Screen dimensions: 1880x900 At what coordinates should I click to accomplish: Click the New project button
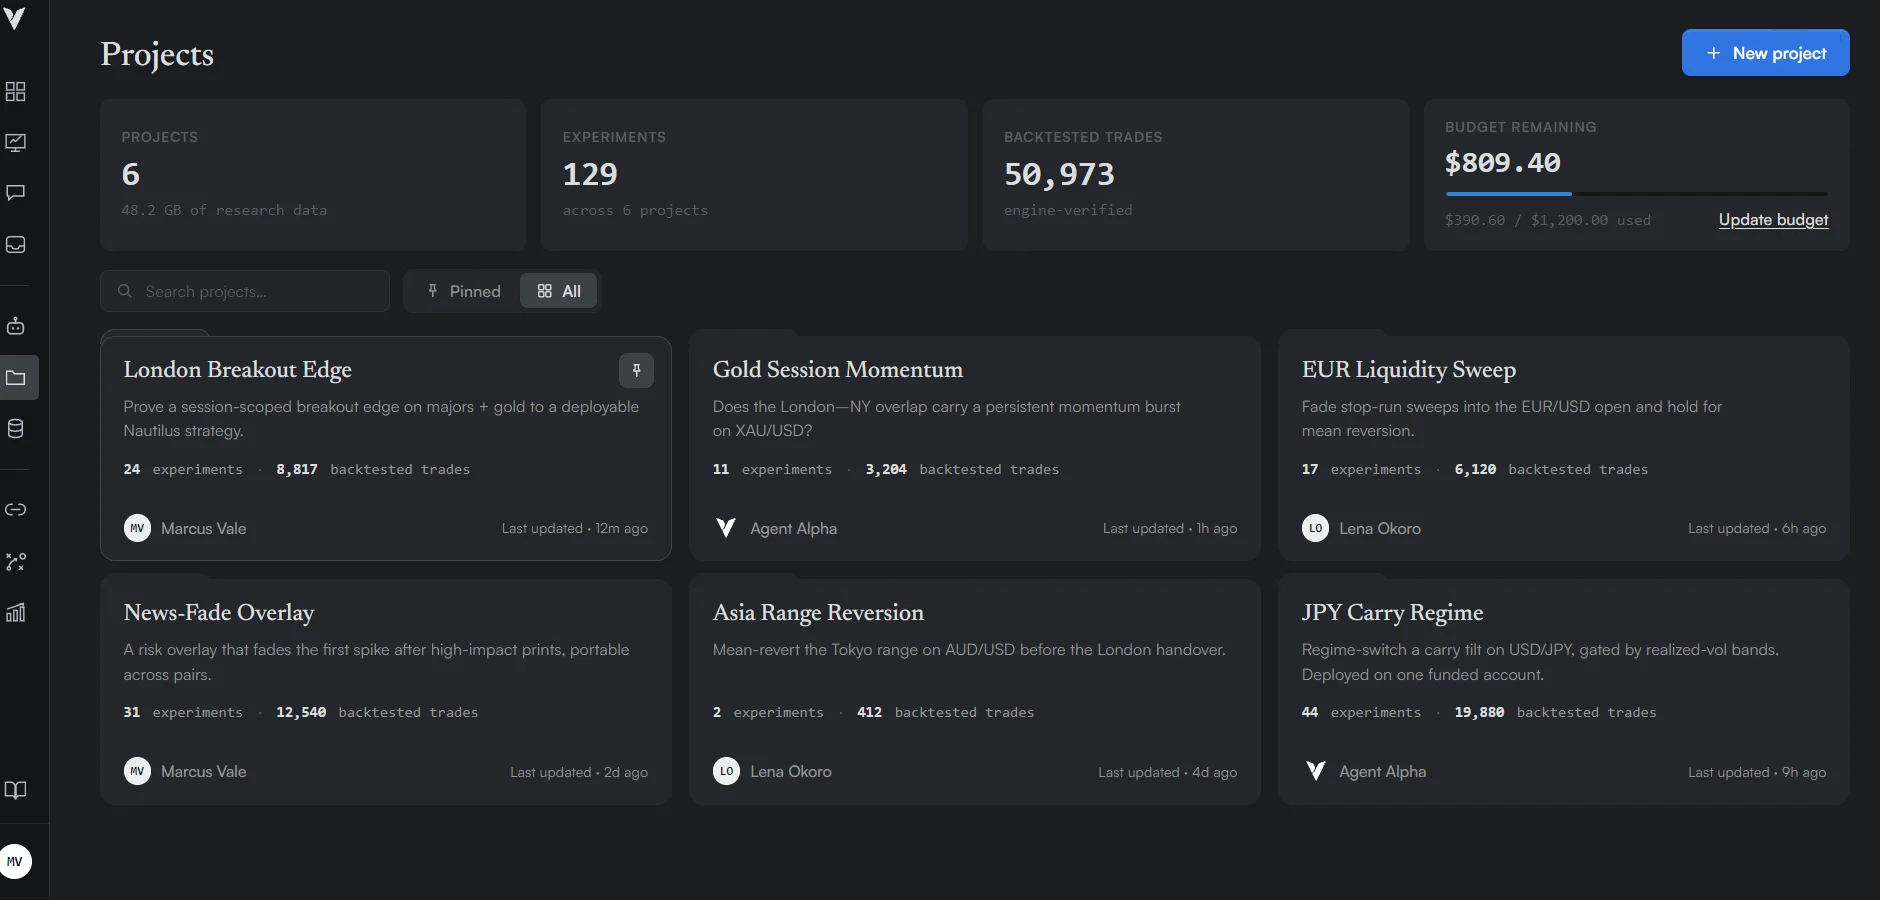pos(1765,53)
